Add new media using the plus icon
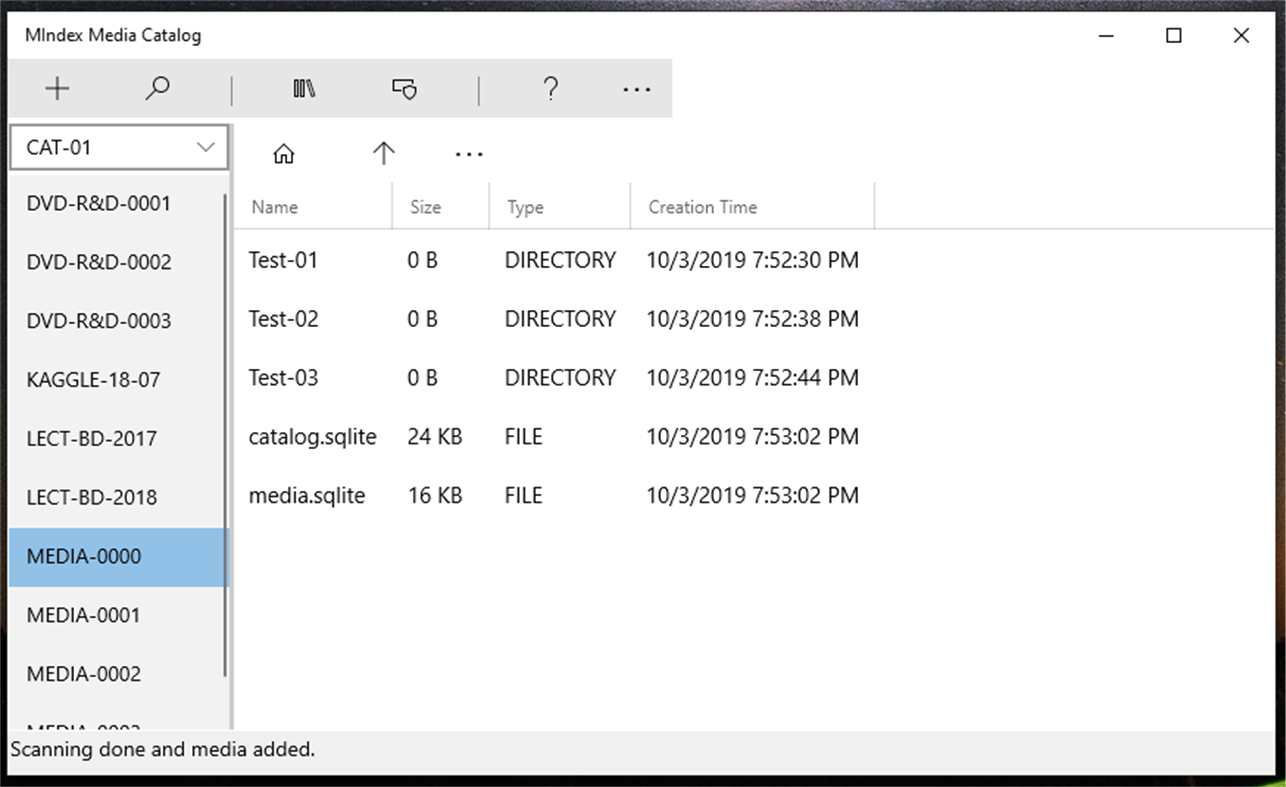The height and width of the screenshot is (787, 1286). pos(57,88)
